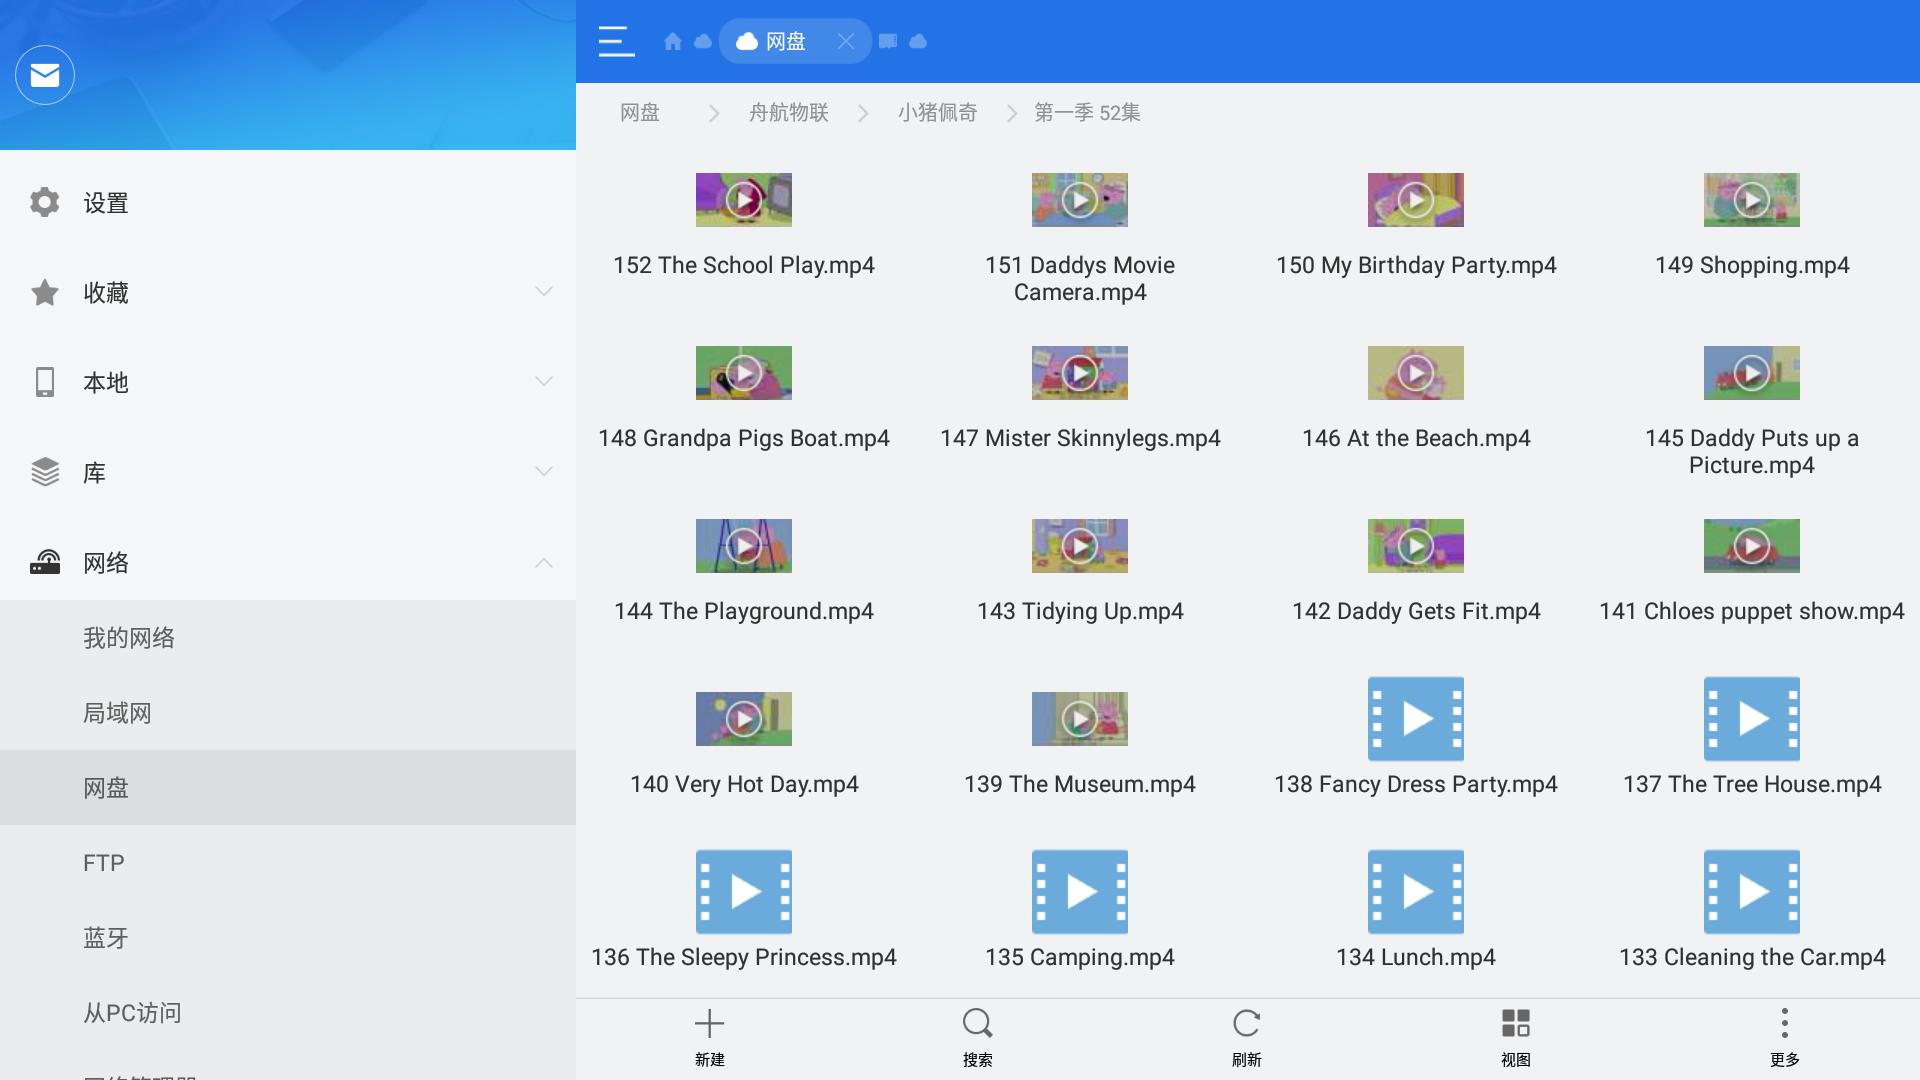Select FTP in the sidebar
The width and height of the screenshot is (1920, 1080).
[x=104, y=863]
